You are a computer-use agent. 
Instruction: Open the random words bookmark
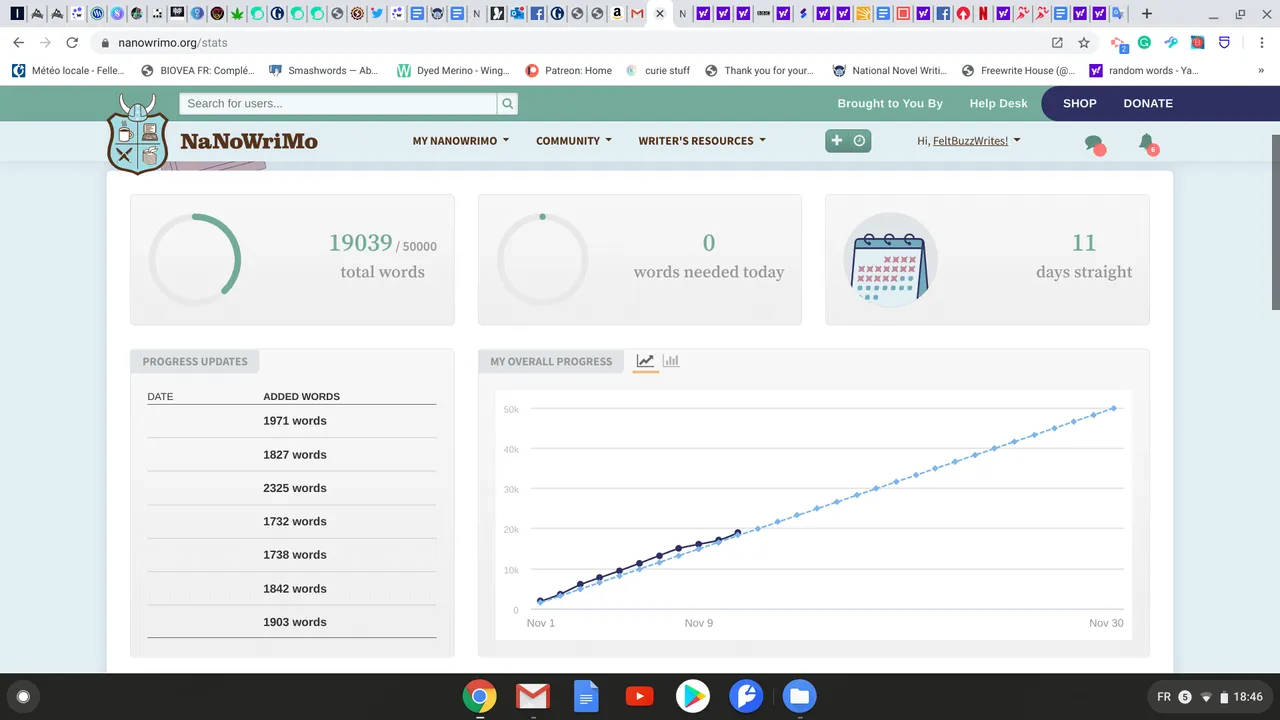pyautogui.click(x=1144, y=71)
